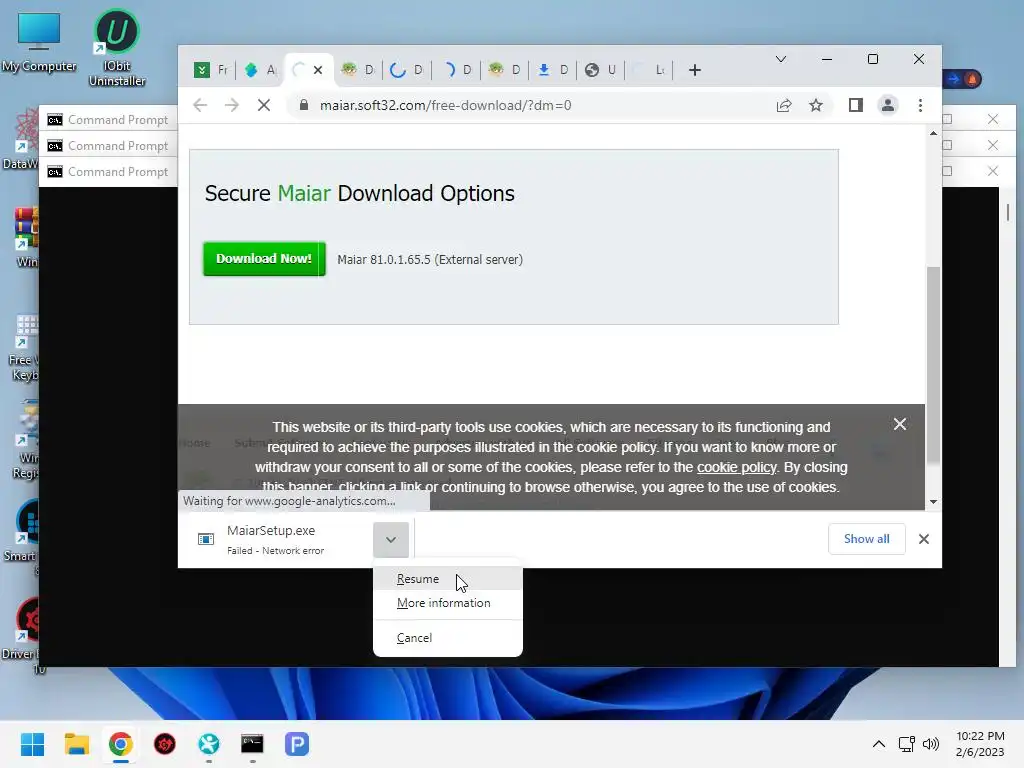Select the third Command Prompt window title

pos(118,172)
